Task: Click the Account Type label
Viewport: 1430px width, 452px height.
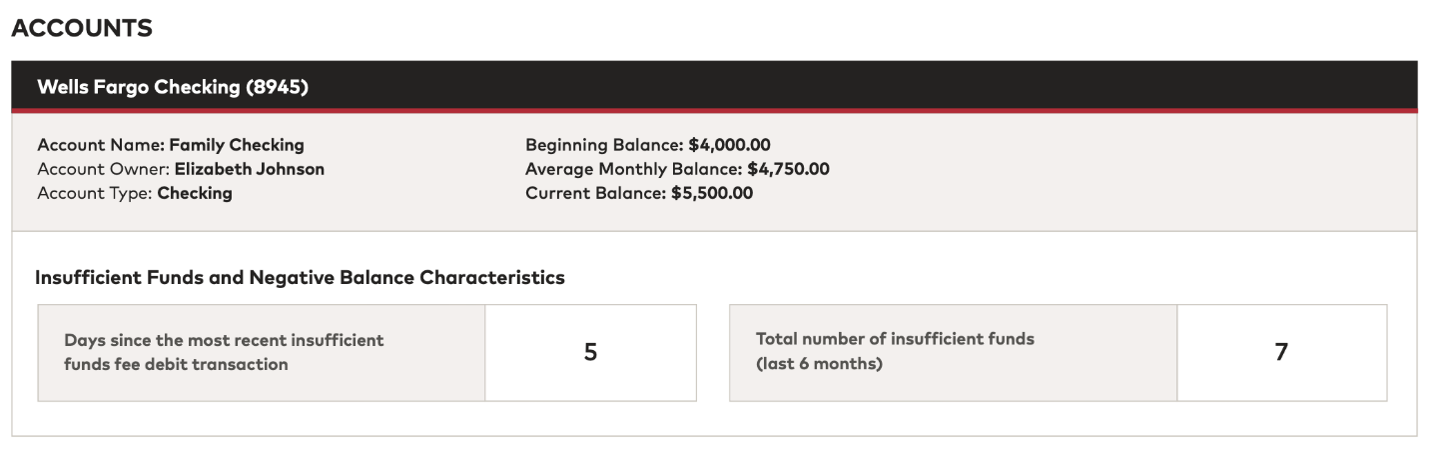Action: click(93, 193)
